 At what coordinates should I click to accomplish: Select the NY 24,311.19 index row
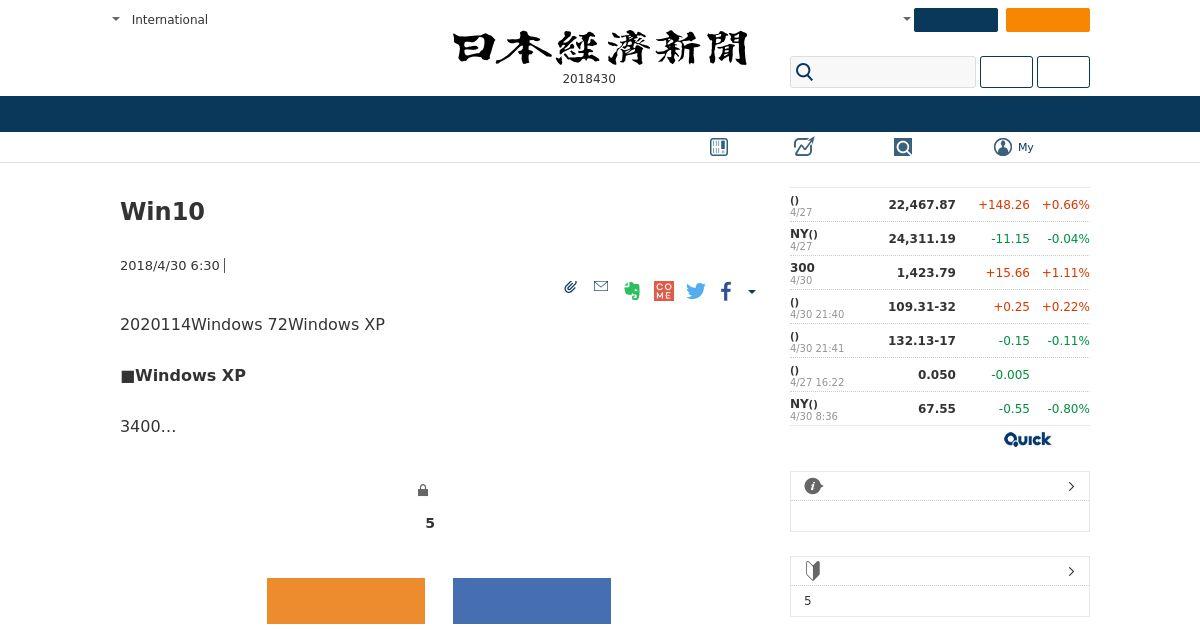tap(940, 239)
